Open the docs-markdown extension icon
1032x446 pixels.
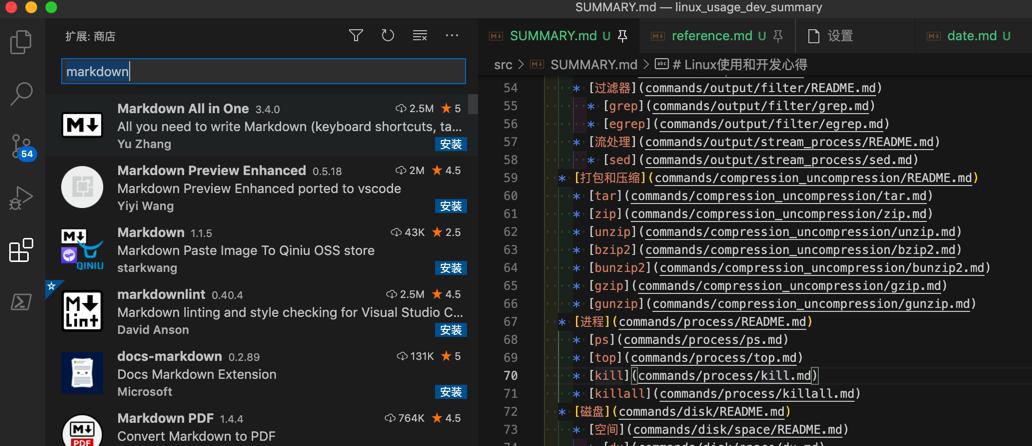click(x=82, y=373)
